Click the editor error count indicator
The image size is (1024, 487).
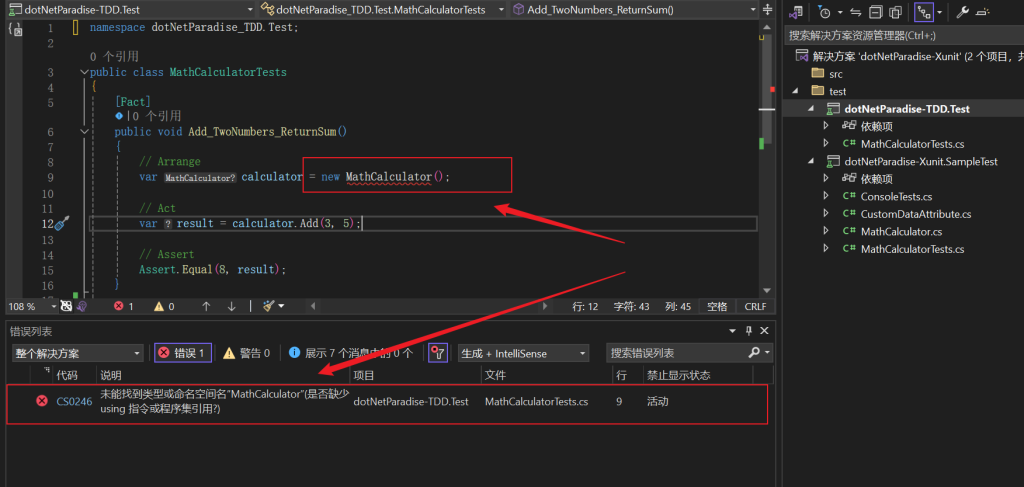coord(123,306)
